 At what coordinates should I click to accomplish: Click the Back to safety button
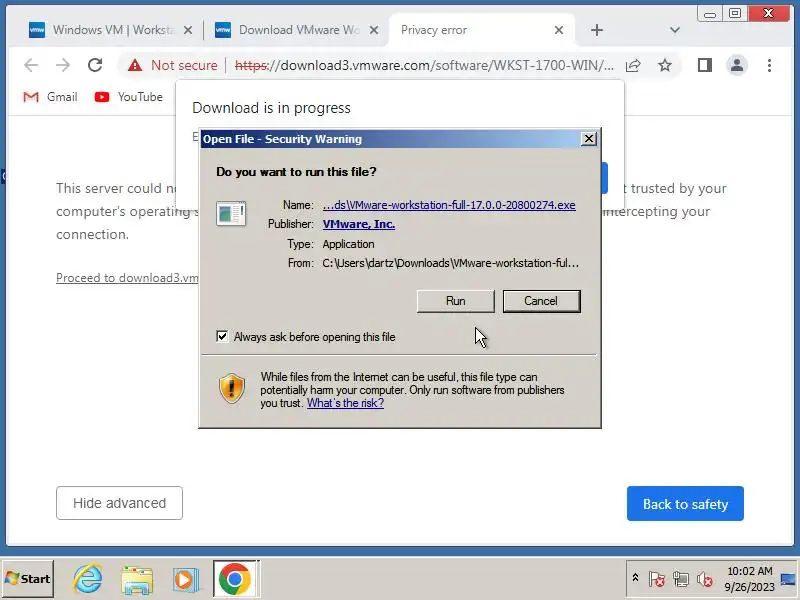click(685, 504)
